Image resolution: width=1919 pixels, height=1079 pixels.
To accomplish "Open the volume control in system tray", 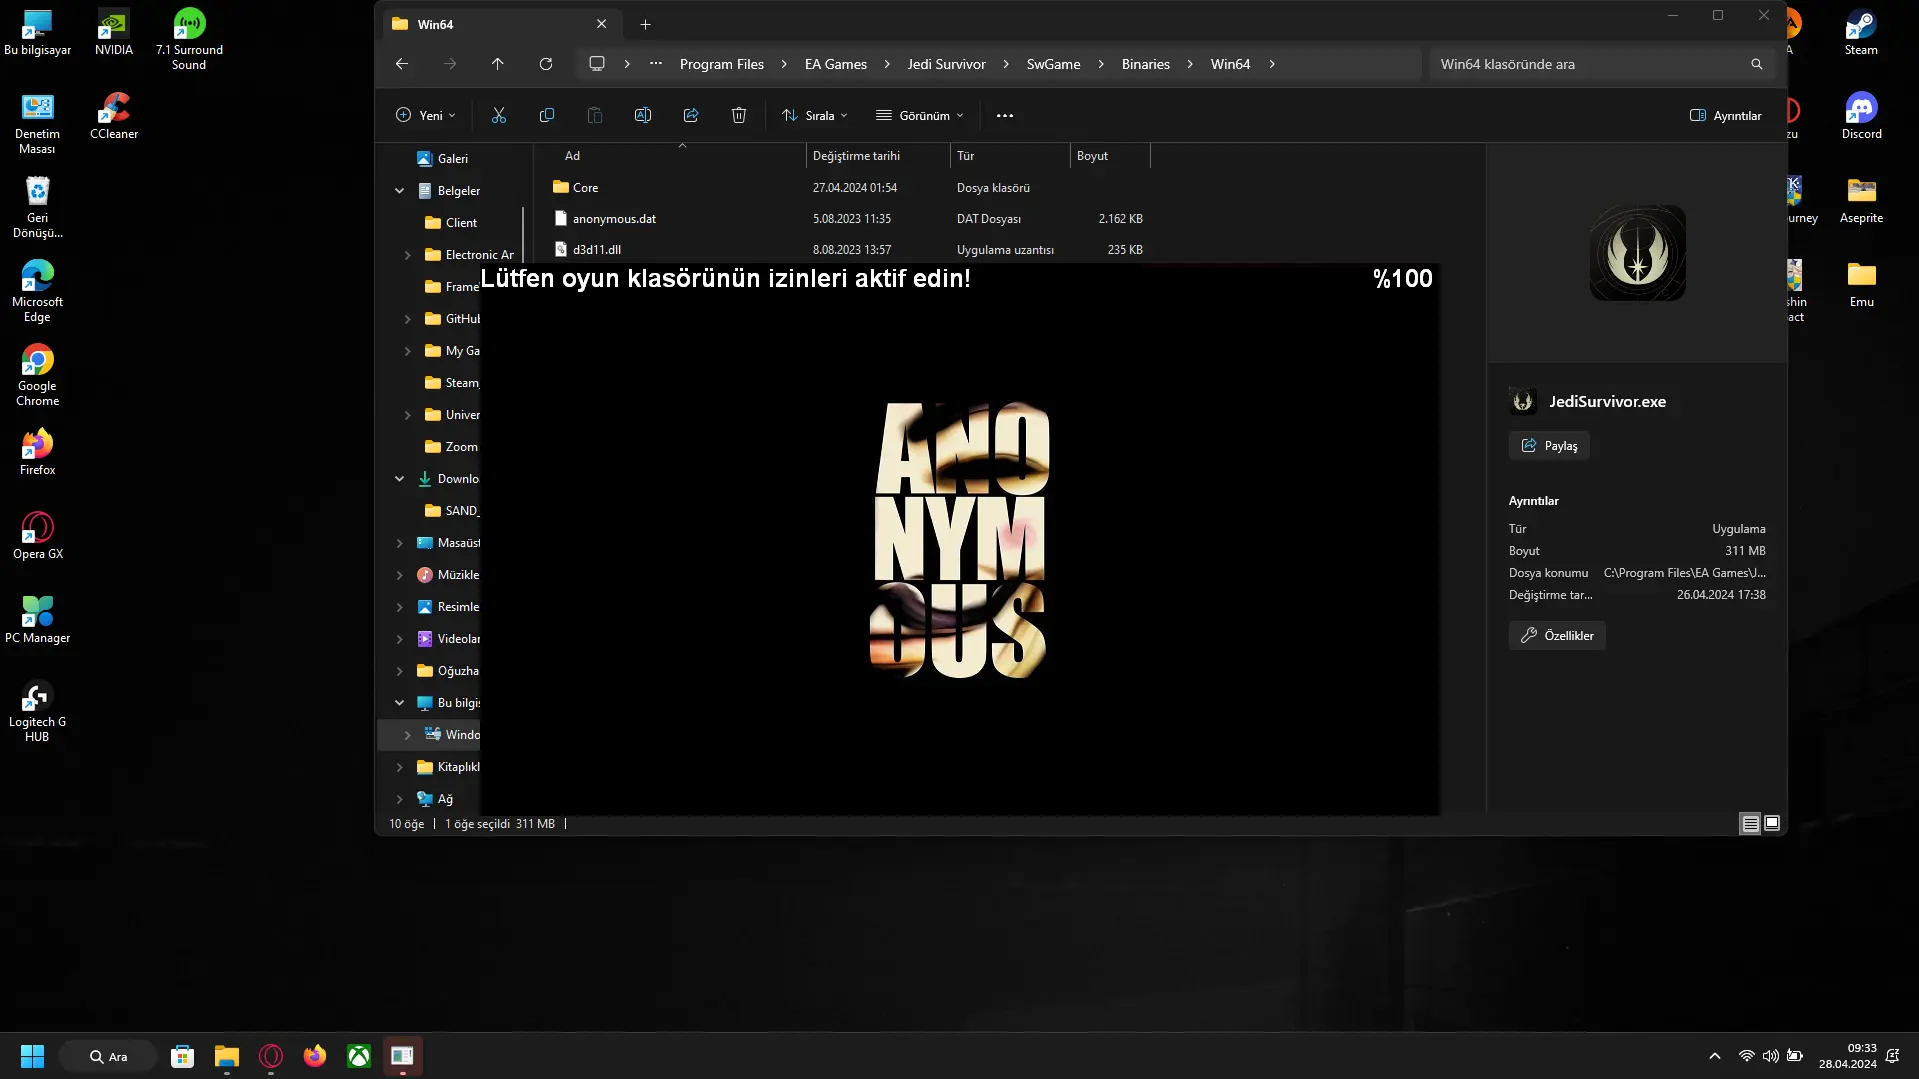I will pos(1771,1056).
